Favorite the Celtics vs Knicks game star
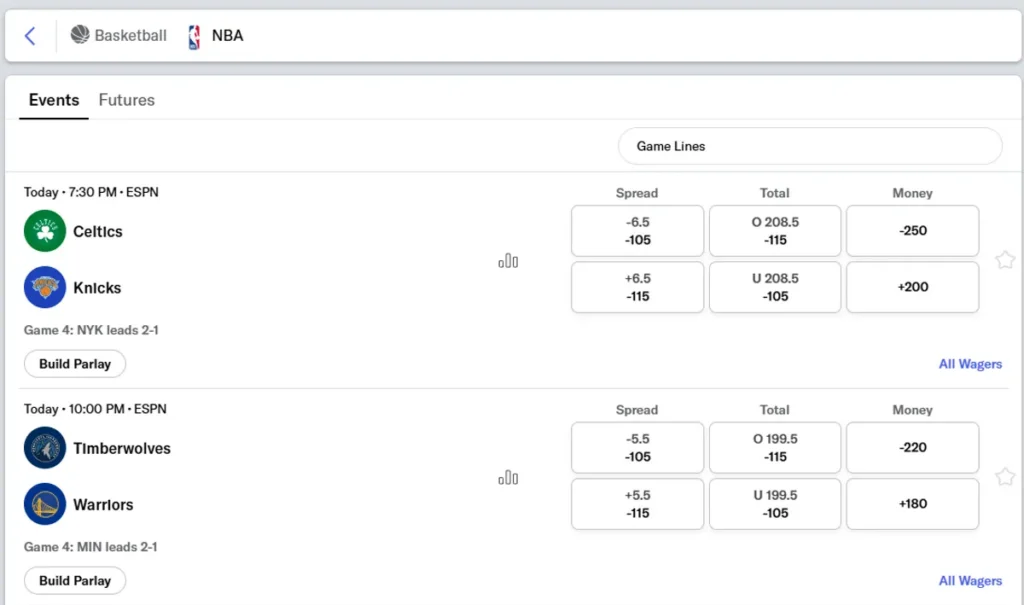The height and width of the screenshot is (605, 1024). point(1005,260)
